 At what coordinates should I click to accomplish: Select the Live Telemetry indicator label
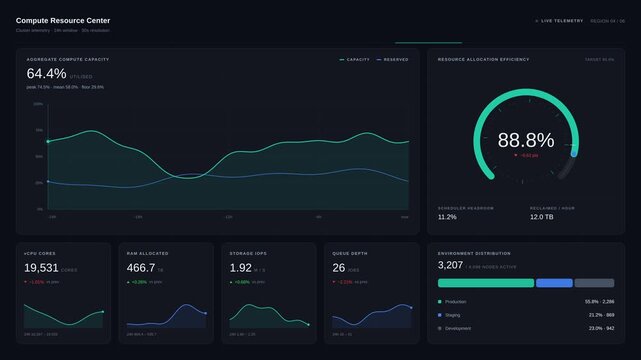562,21
